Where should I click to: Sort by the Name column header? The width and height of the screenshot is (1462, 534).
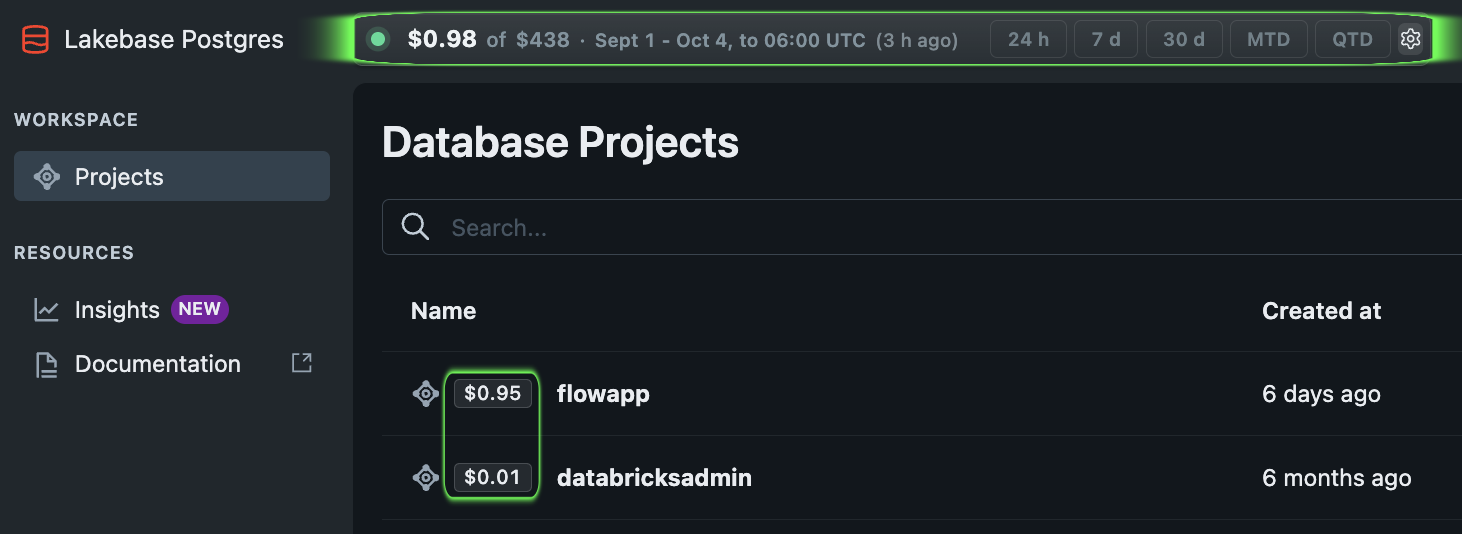pos(443,311)
